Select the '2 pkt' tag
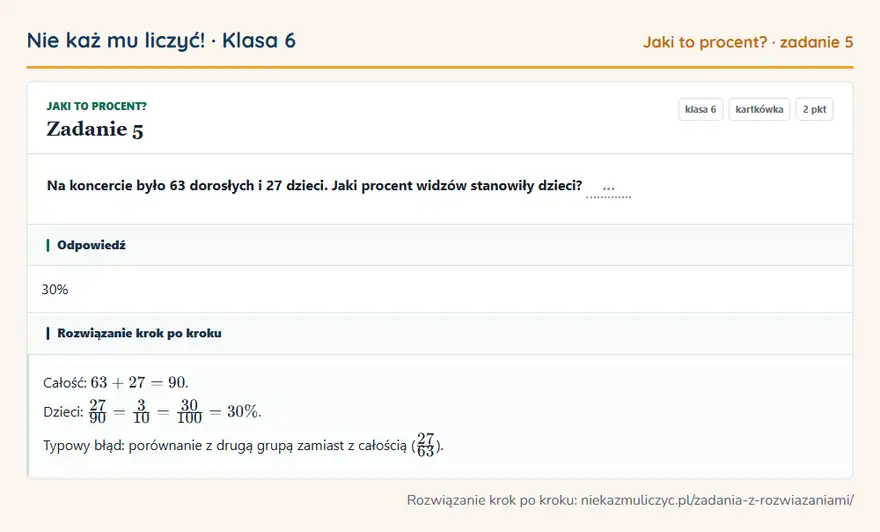 click(814, 109)
